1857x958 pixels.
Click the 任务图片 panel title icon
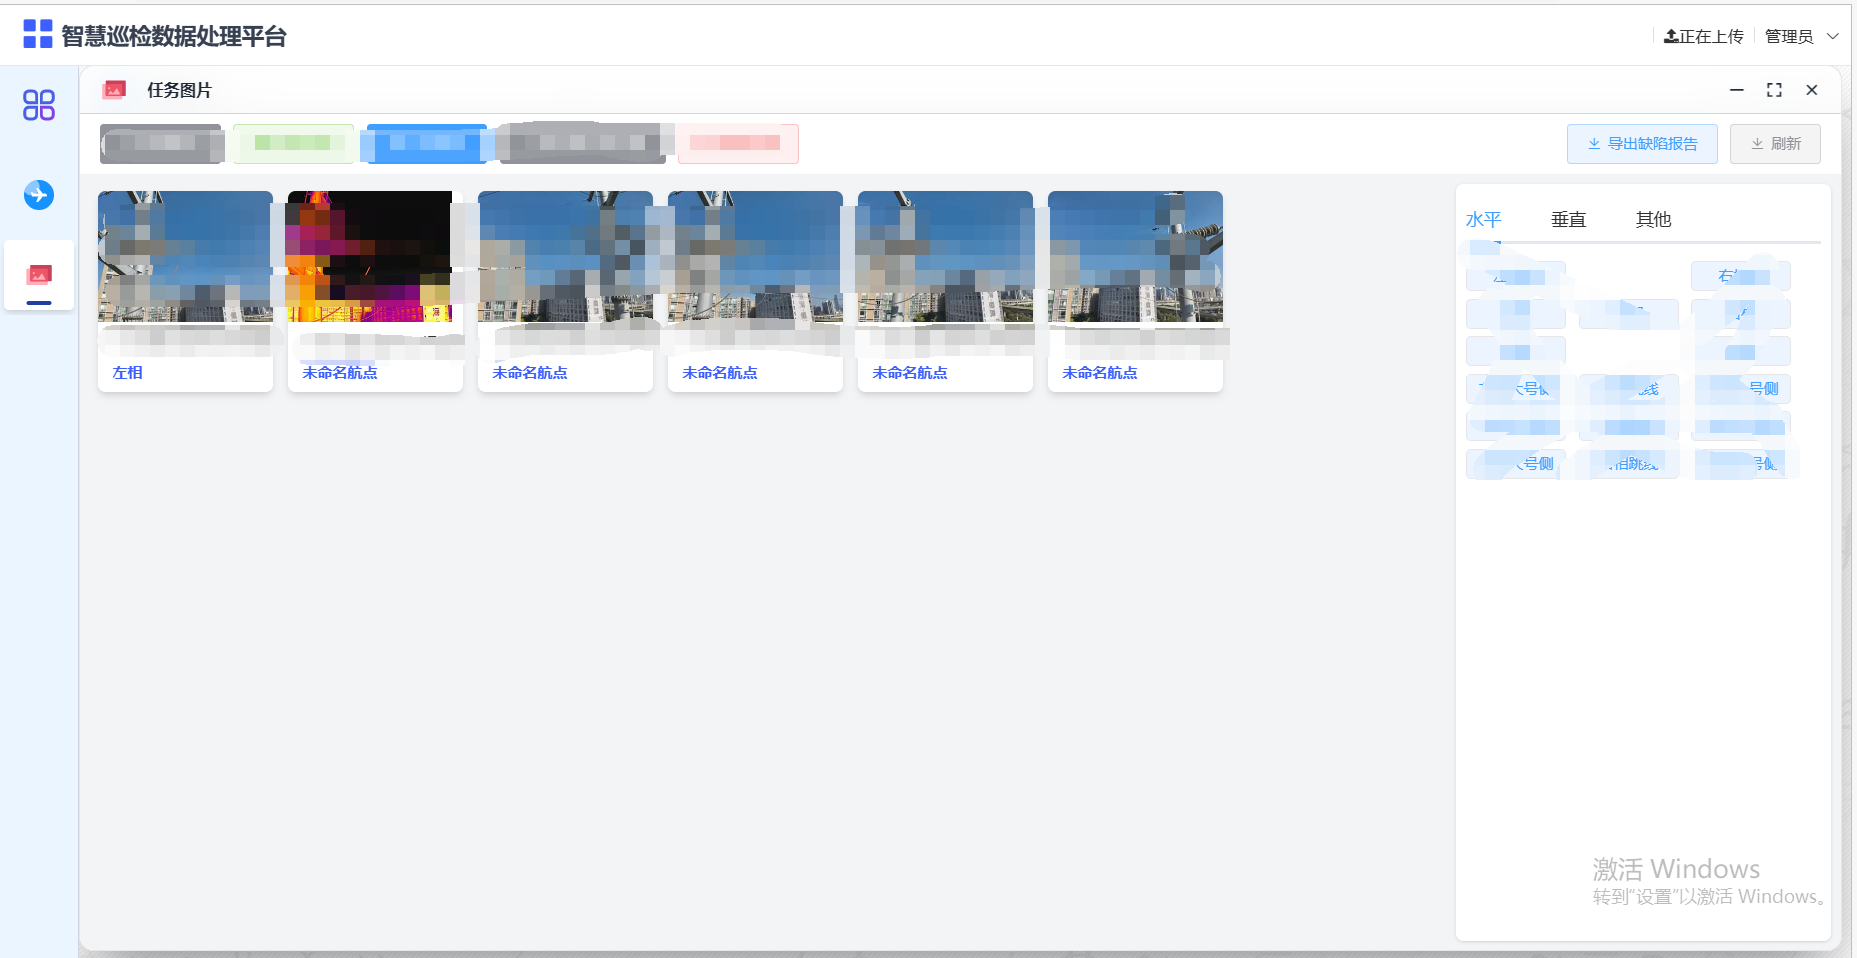[x=114, y=90]
